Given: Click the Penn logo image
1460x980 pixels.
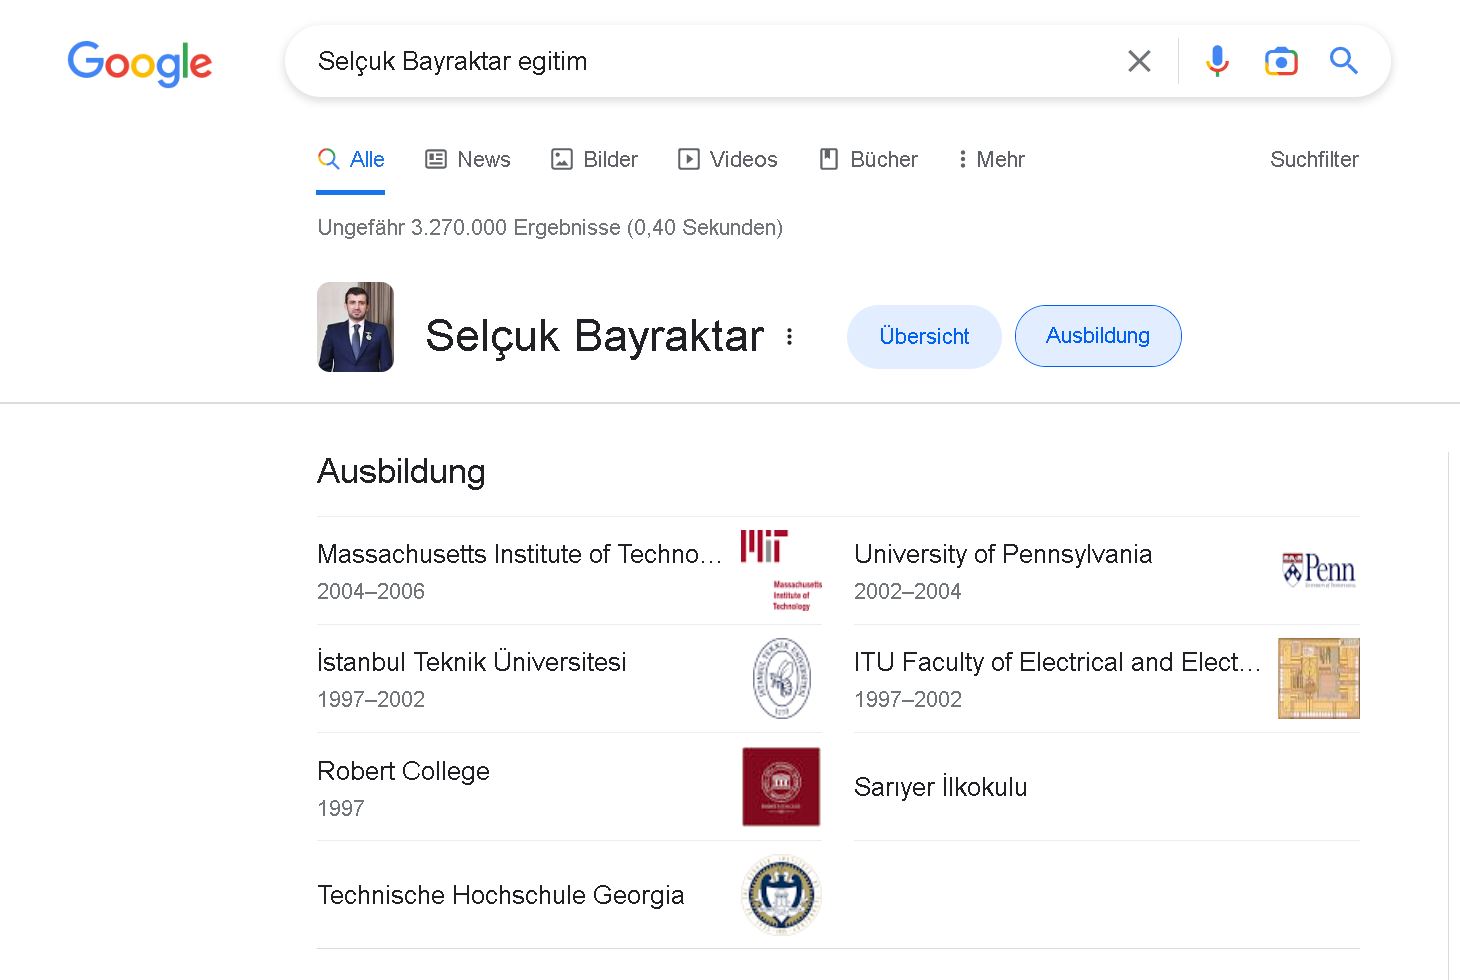Looking at the screenshot, I should [1319, 570].
